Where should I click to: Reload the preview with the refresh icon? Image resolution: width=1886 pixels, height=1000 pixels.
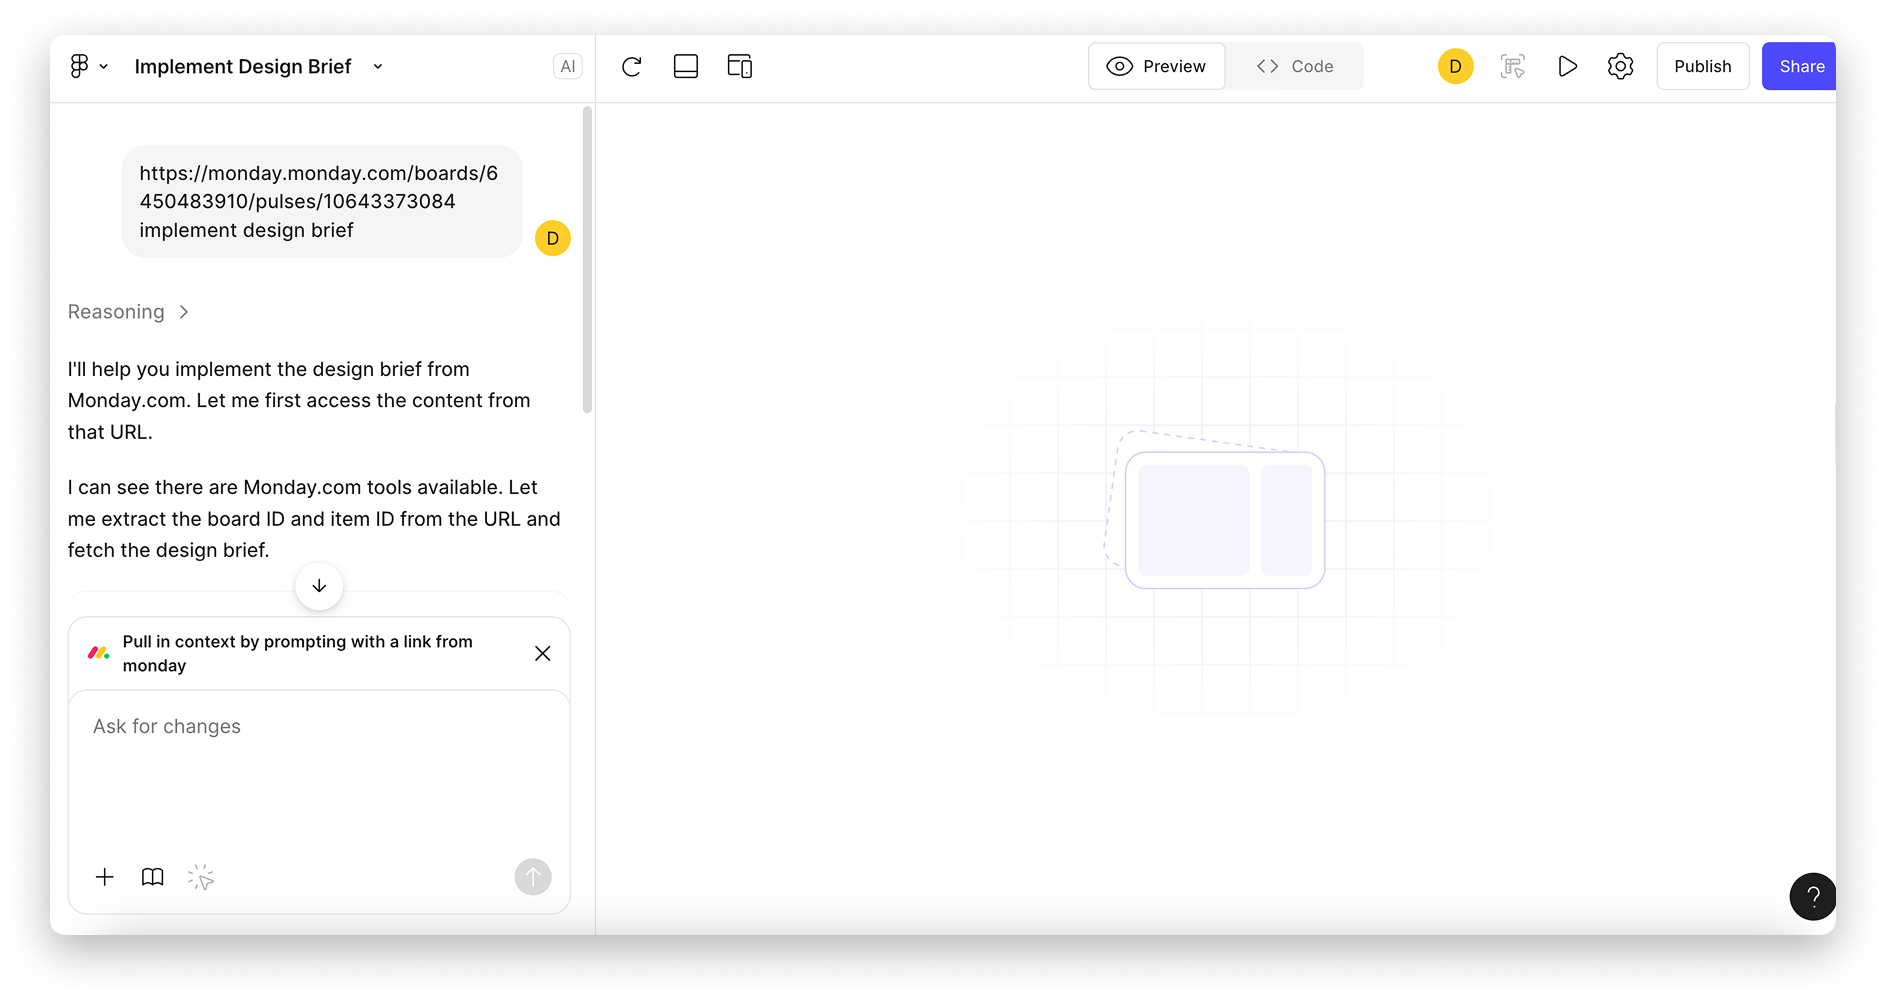pos(631,67)
